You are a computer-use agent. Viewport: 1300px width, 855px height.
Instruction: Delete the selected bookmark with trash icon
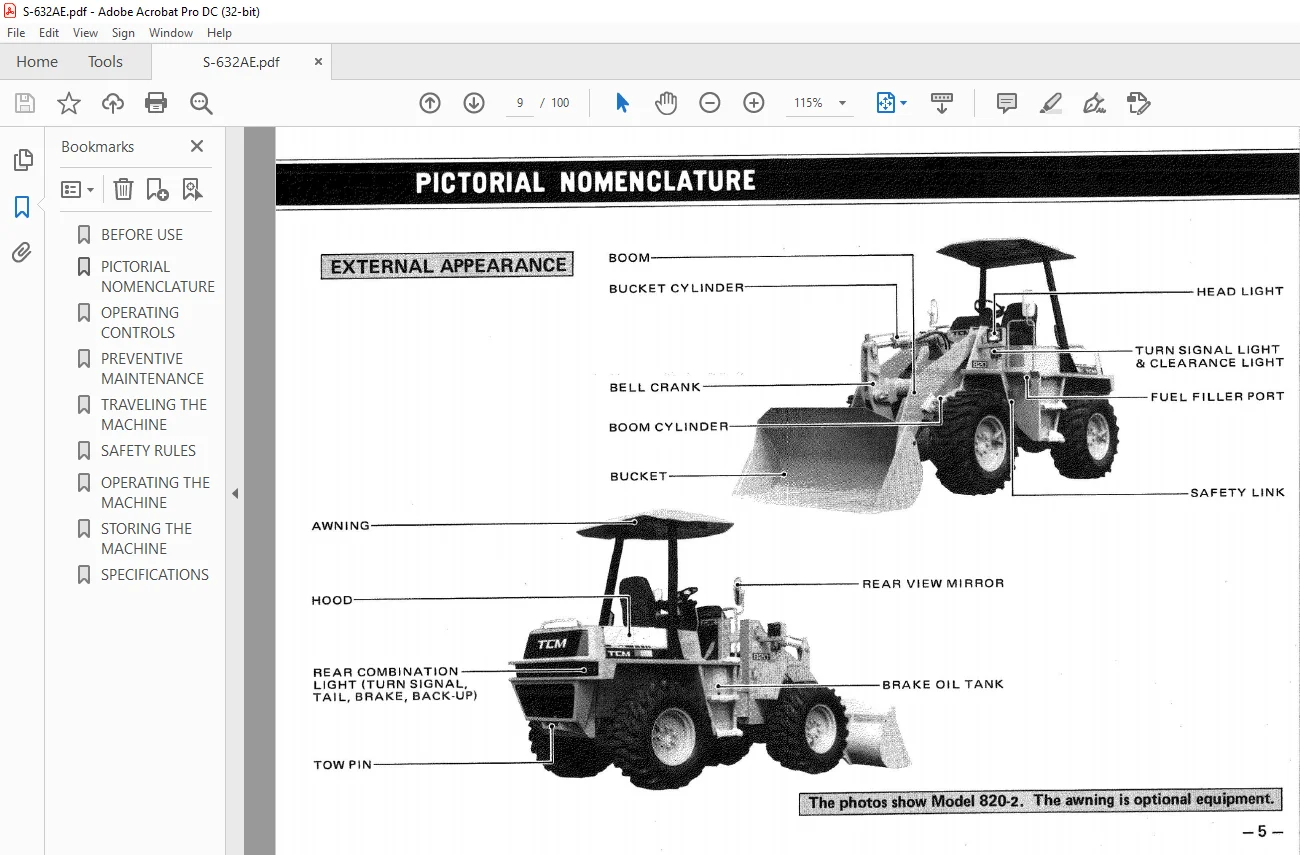pyautogui.click(x=123, y=189)
